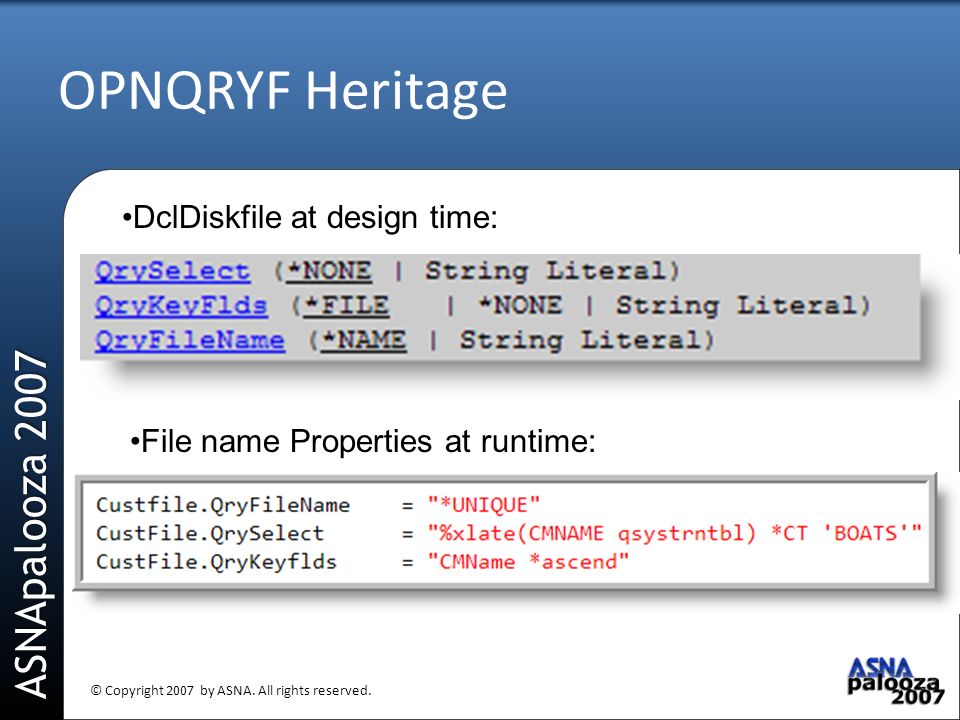The width and height of the screenshot is (960, 720).
Task: Open the QrySelect link
Action: (173, 271)
